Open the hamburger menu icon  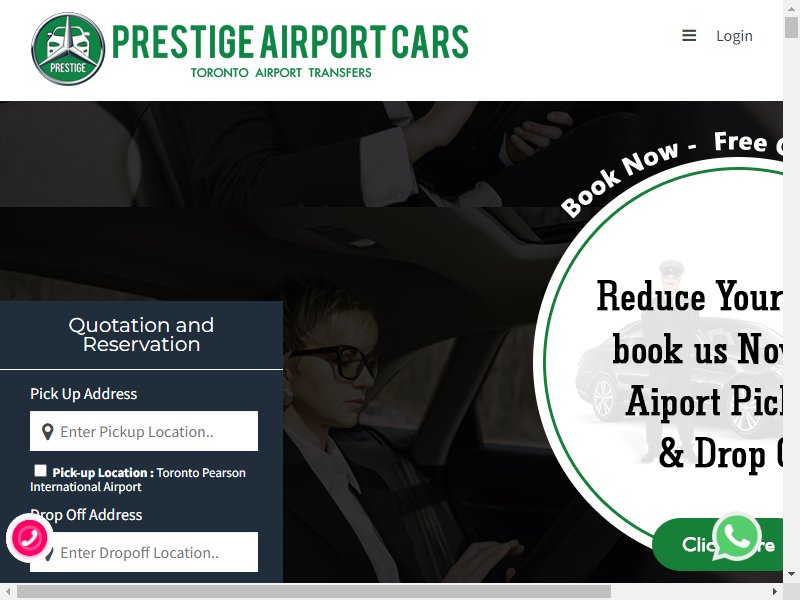tap(689, 36)
